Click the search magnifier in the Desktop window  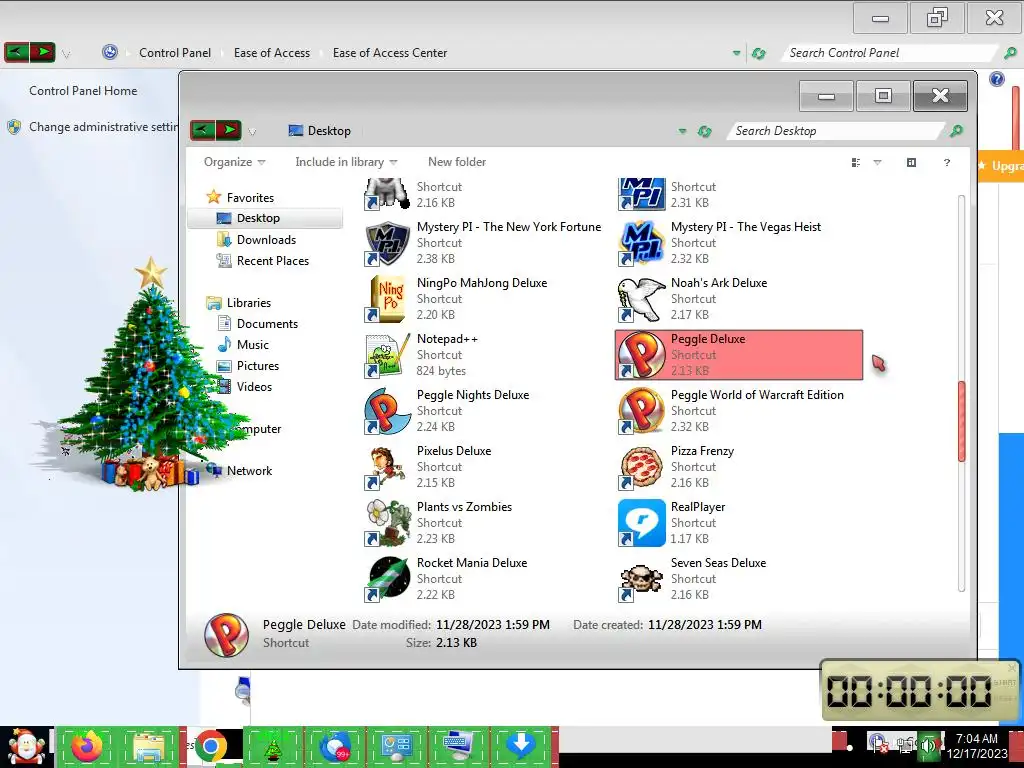click(x=956, y=131)
